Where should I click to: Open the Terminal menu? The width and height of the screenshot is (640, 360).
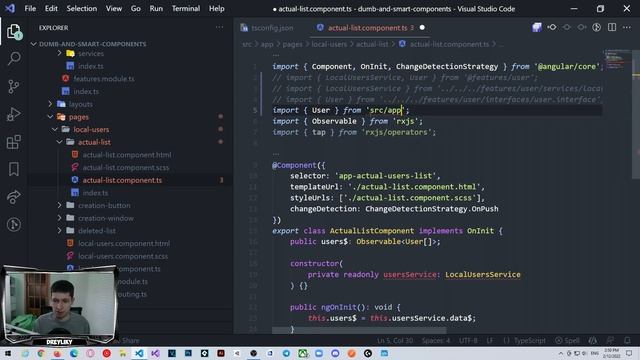186,8
